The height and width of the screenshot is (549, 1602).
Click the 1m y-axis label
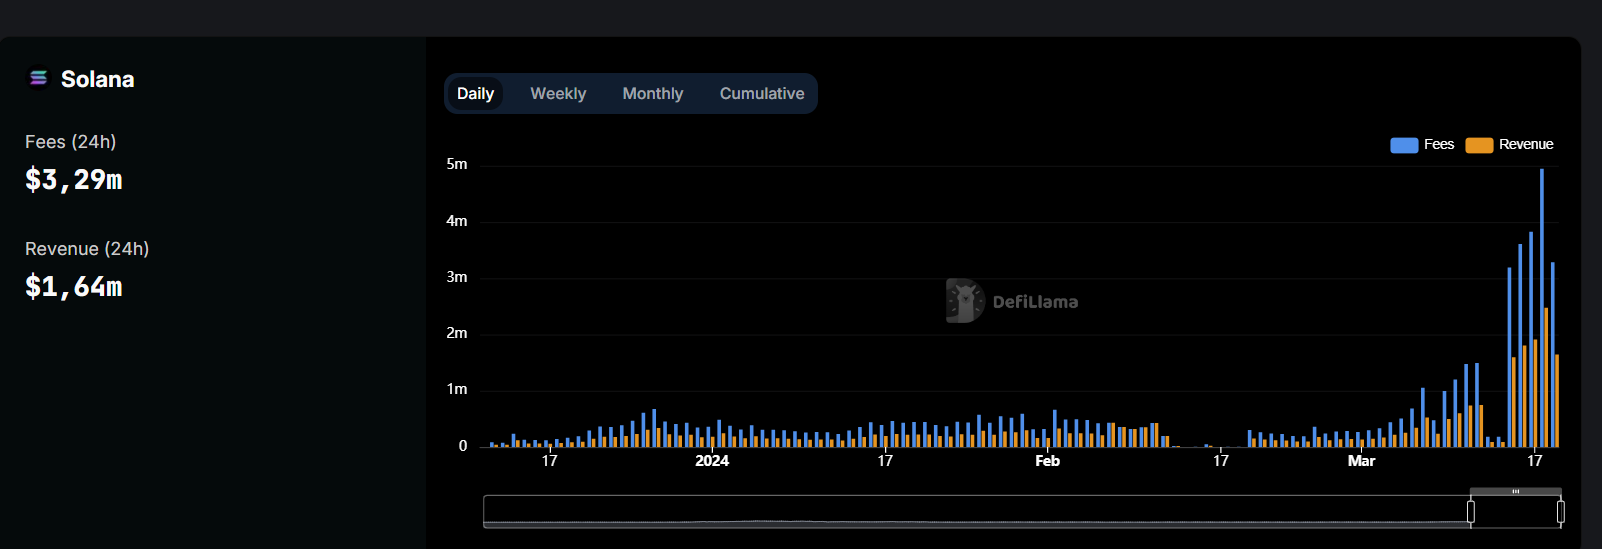(457, 389)
